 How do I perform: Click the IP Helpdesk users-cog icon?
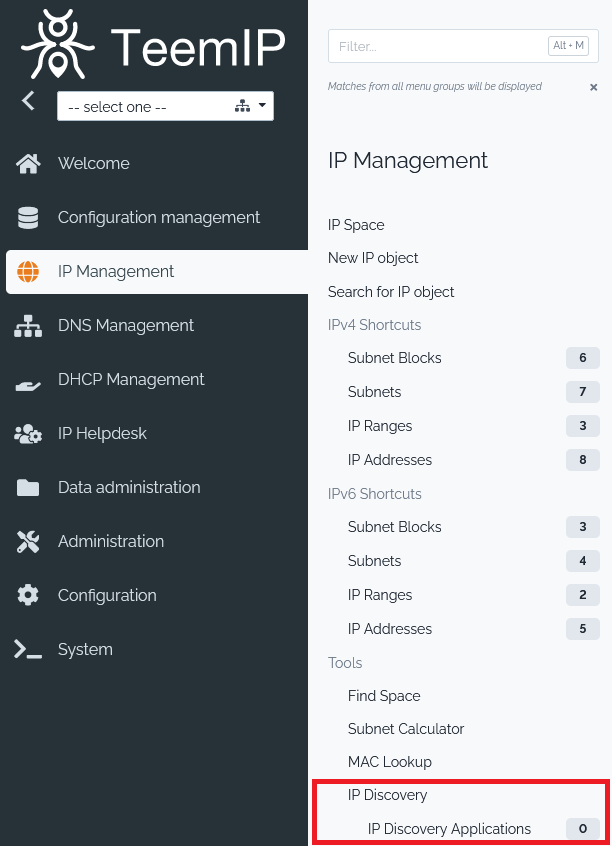tap(28, 434)
